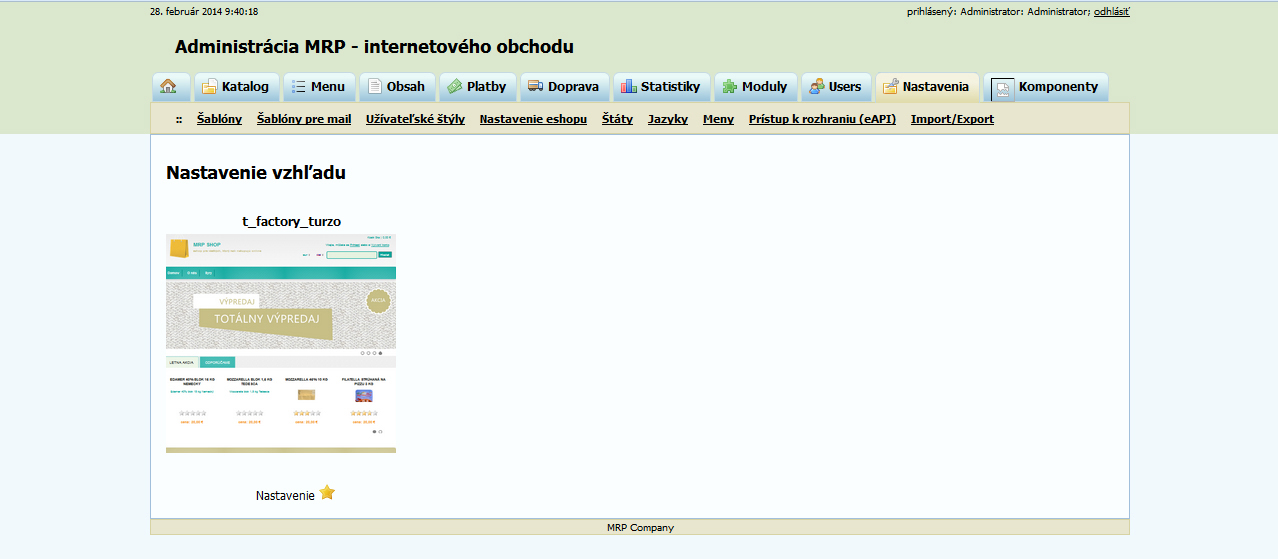Open Šablóny pre mail link

click(x=304, y=119)
